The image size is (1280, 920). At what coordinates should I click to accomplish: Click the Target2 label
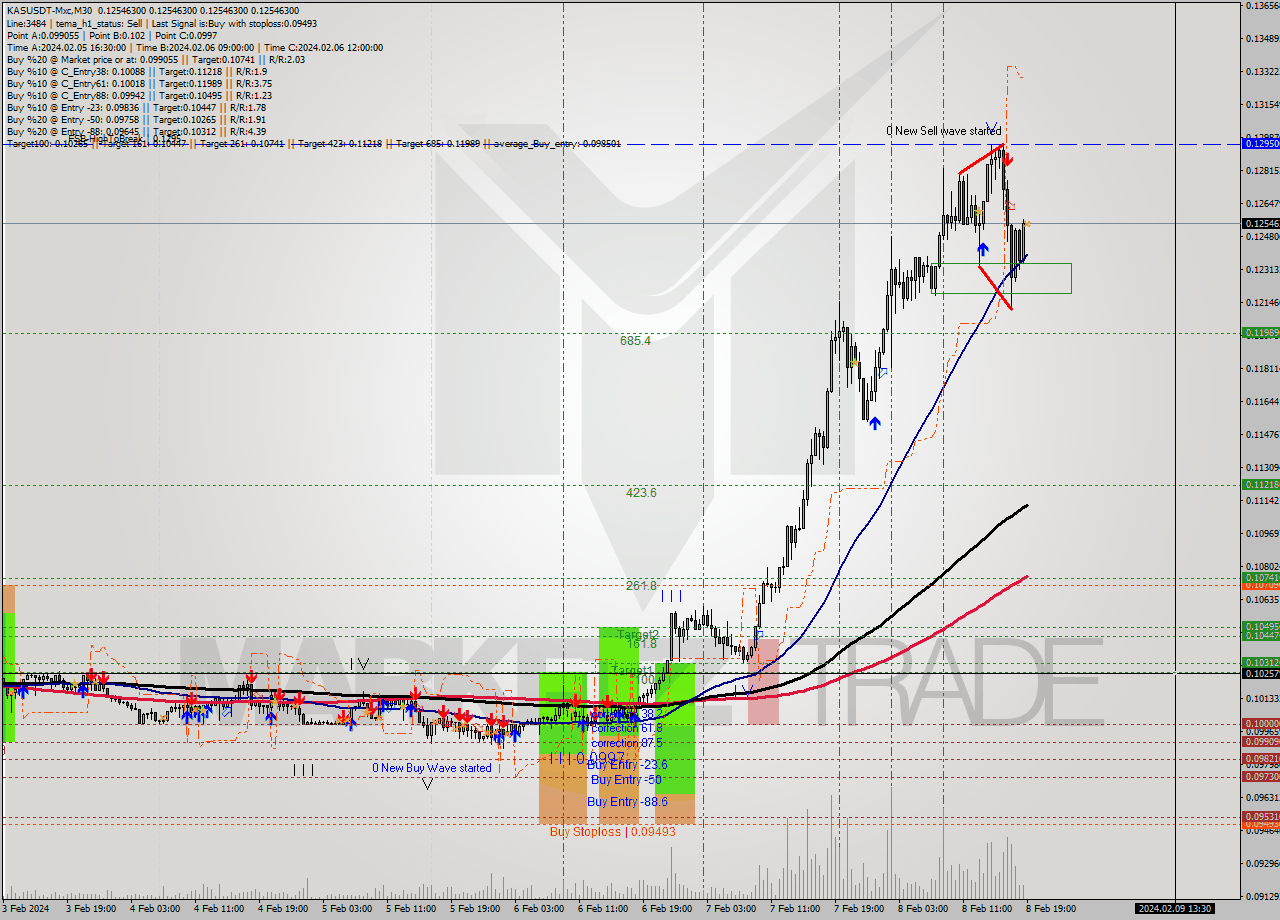click(x=638, y=635)
